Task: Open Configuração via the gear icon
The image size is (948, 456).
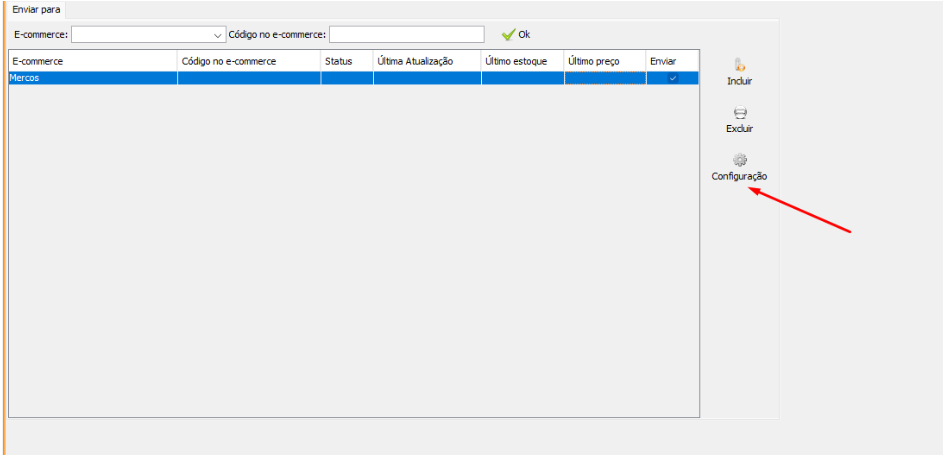Action: [x=739, y=160]
